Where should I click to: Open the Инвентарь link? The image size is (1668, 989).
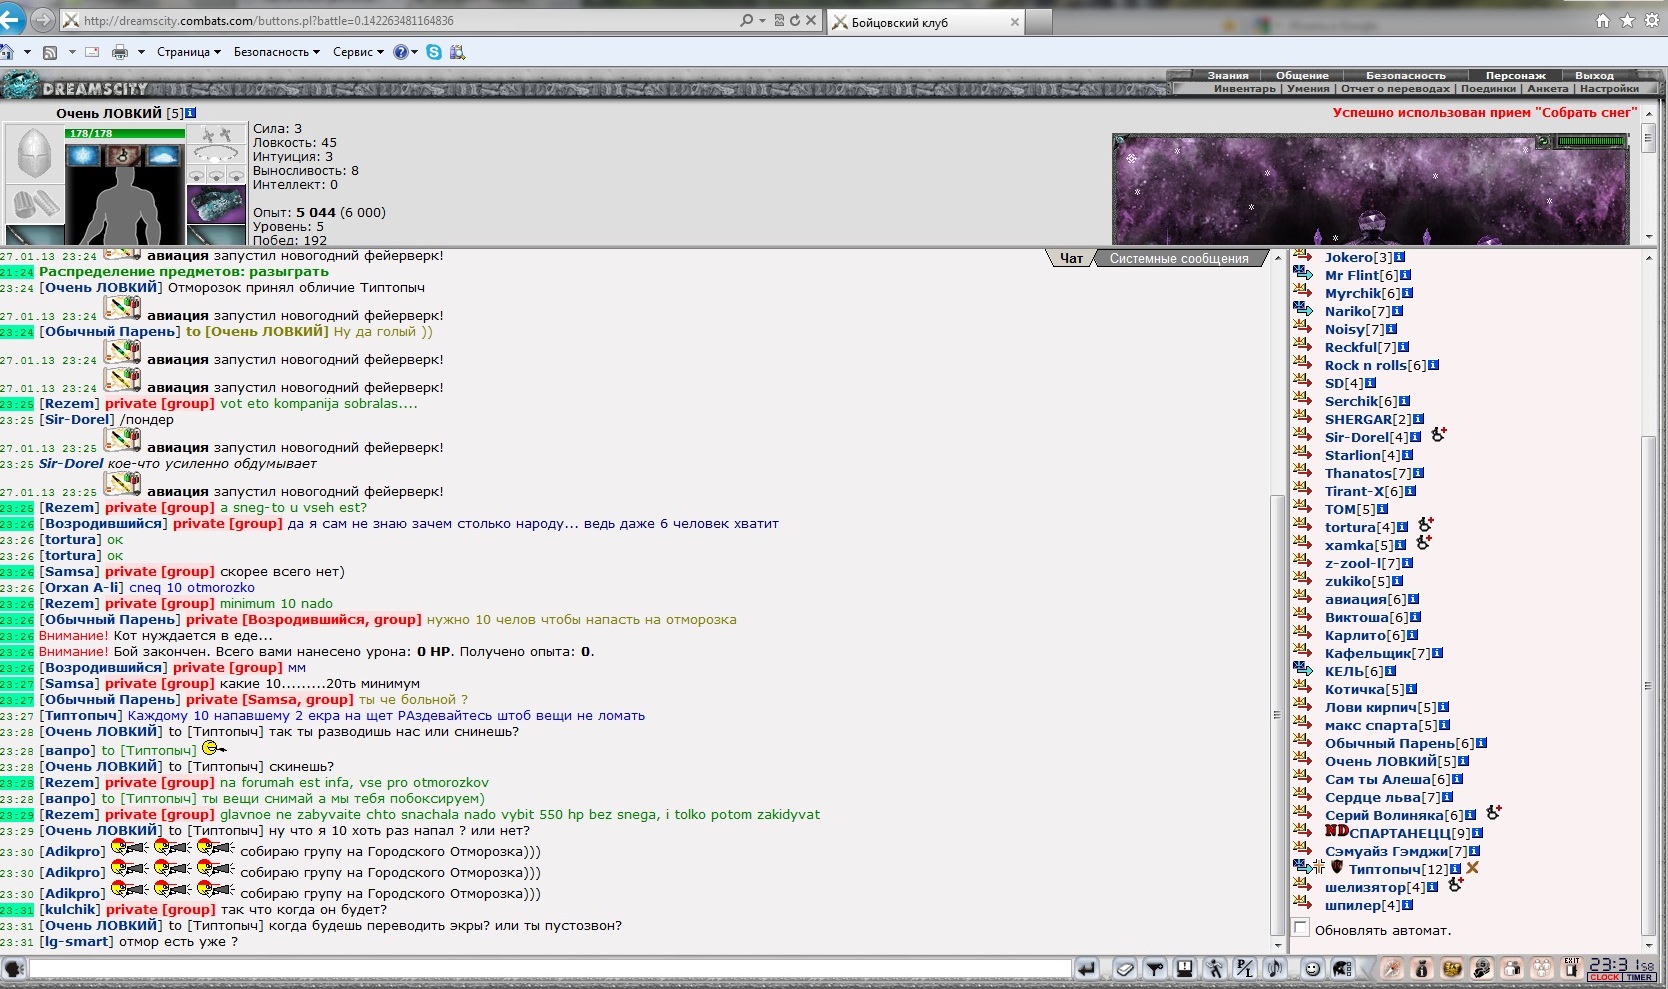pyautogui.click(x=1244, y=89)
